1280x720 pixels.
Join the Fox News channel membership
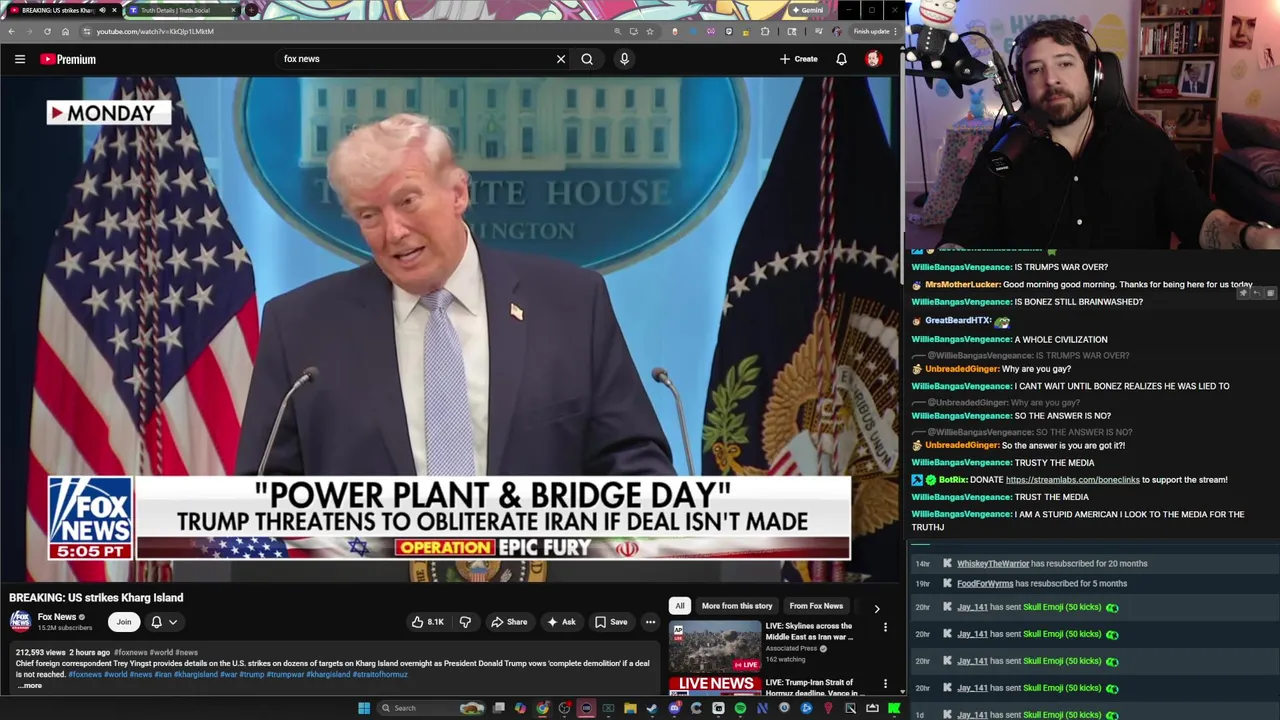pos(124,622)
